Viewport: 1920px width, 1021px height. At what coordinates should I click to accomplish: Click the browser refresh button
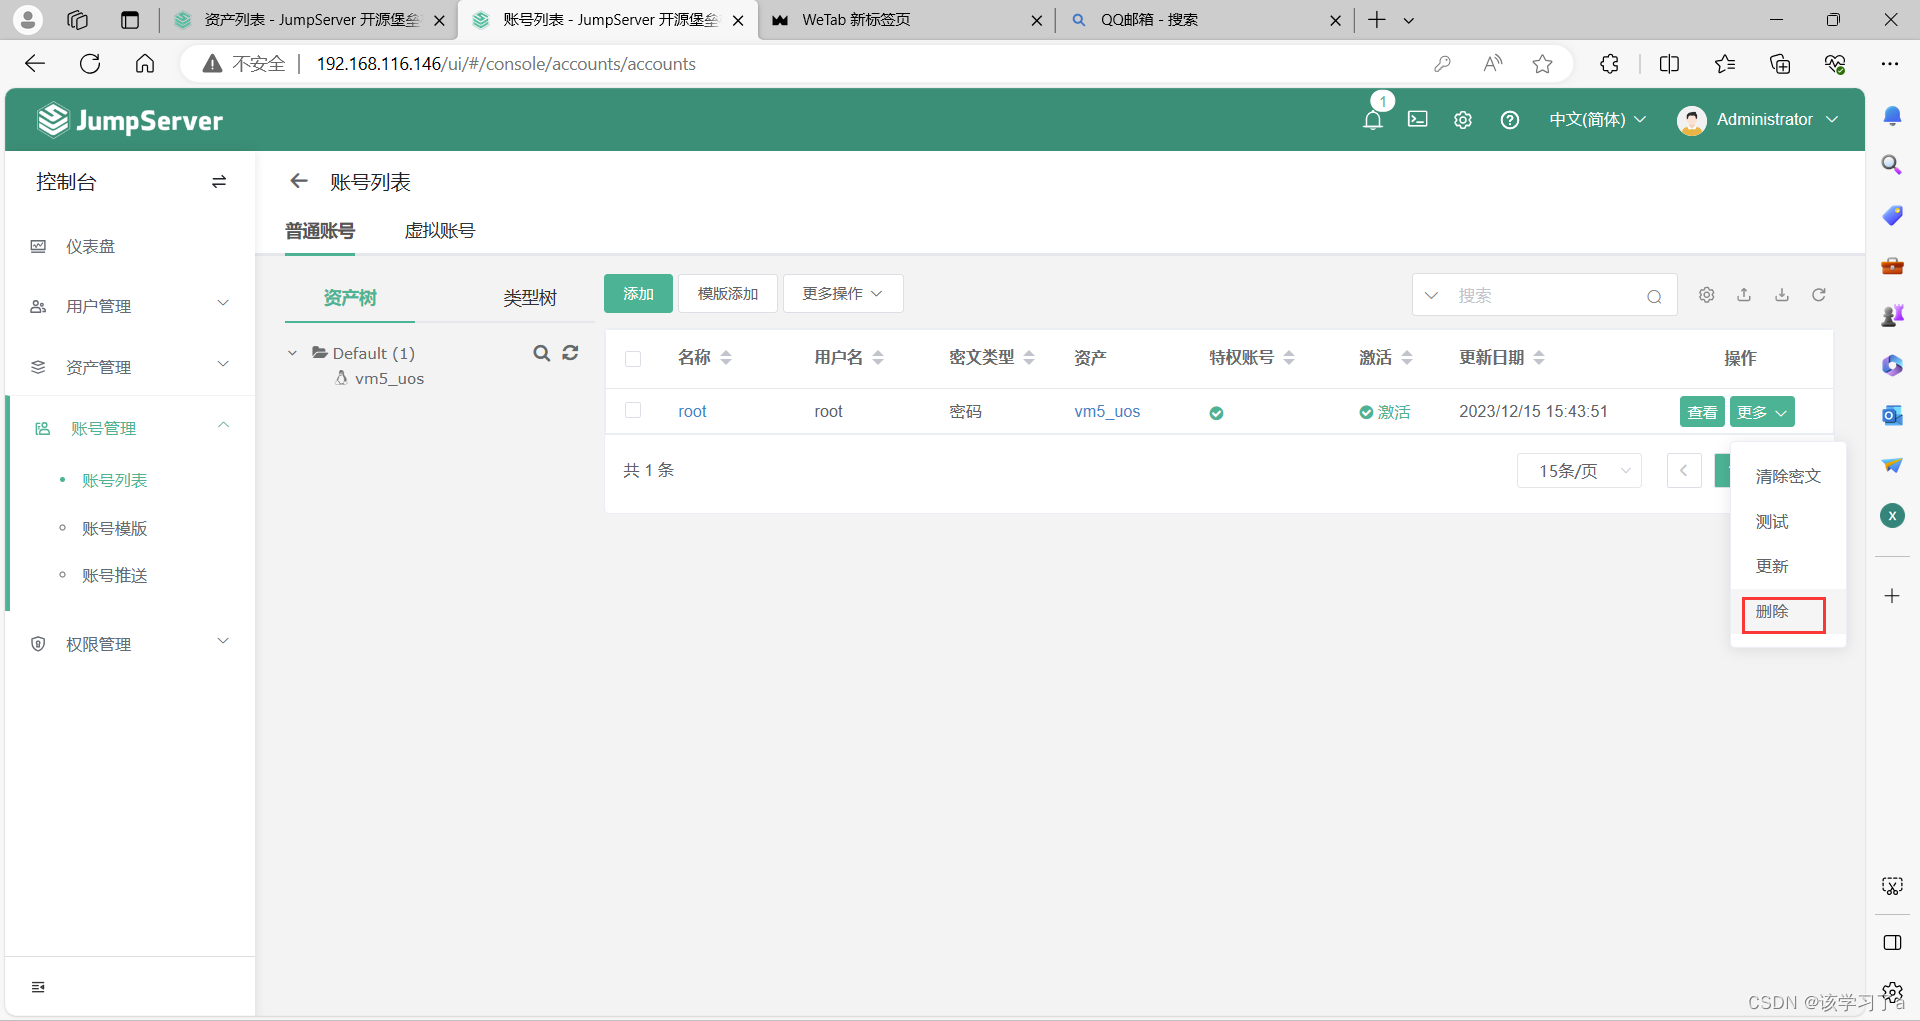90,64
